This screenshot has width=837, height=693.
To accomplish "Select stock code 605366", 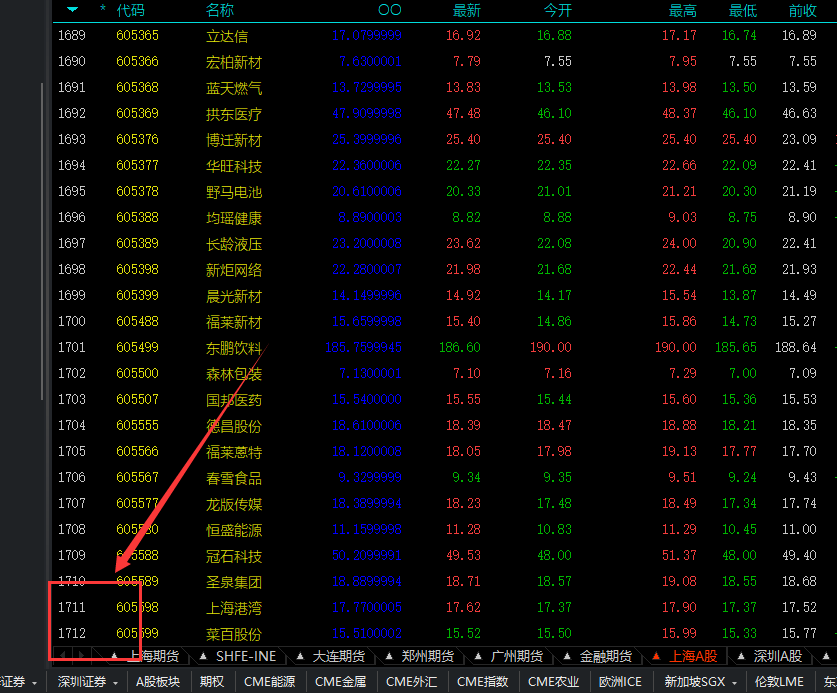I will (137, 61).
